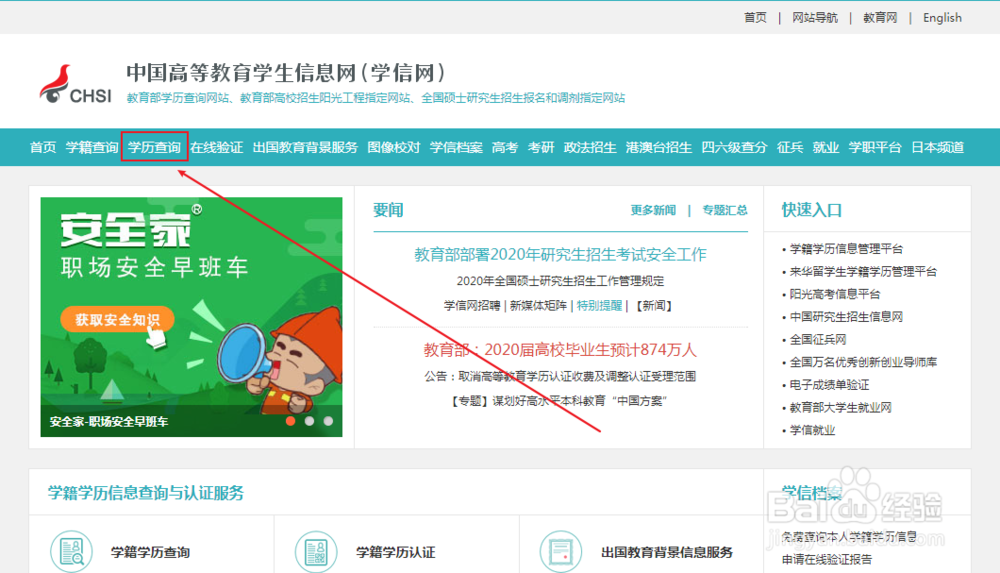The image size is (1000, 573).
Task: Select the first orange carousel dot
Action: pyautogui.click(x=291, y=421)
